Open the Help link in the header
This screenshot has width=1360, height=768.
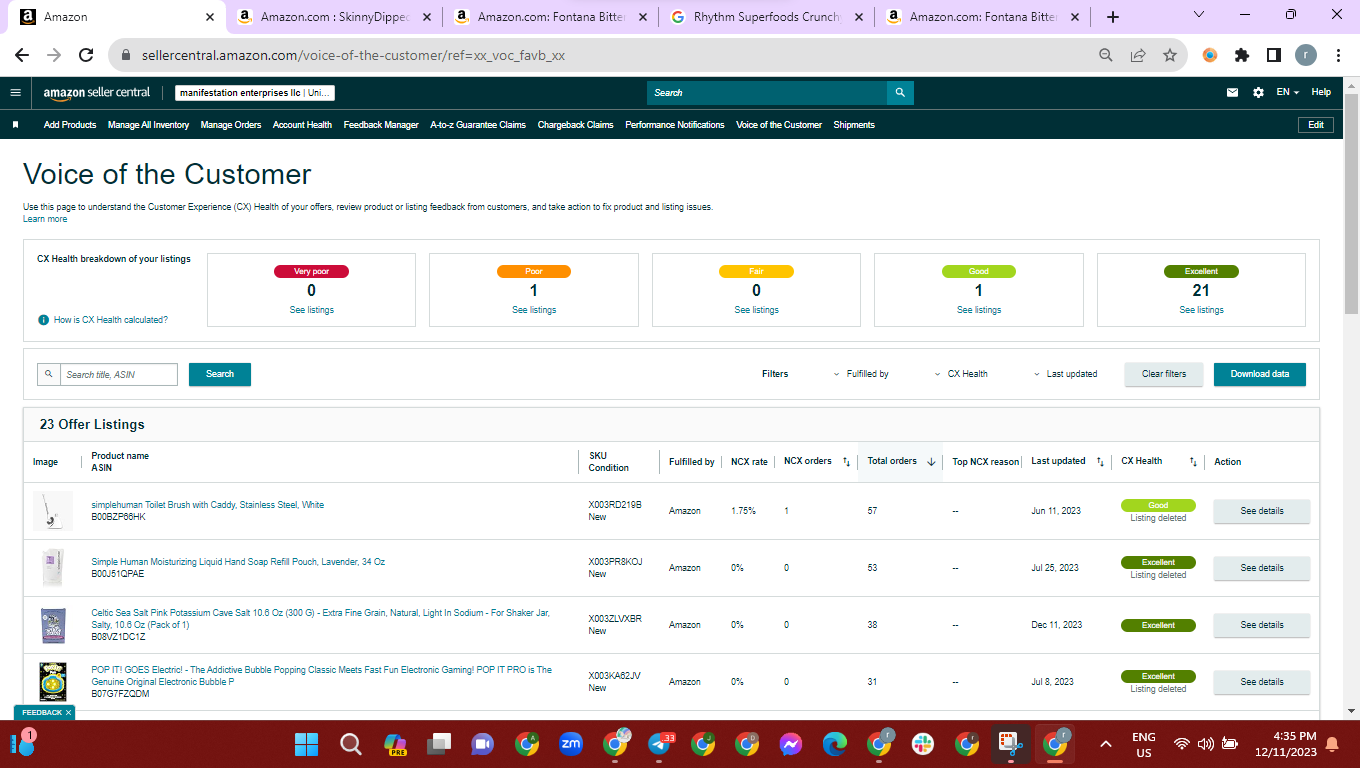coord(1321,92)
